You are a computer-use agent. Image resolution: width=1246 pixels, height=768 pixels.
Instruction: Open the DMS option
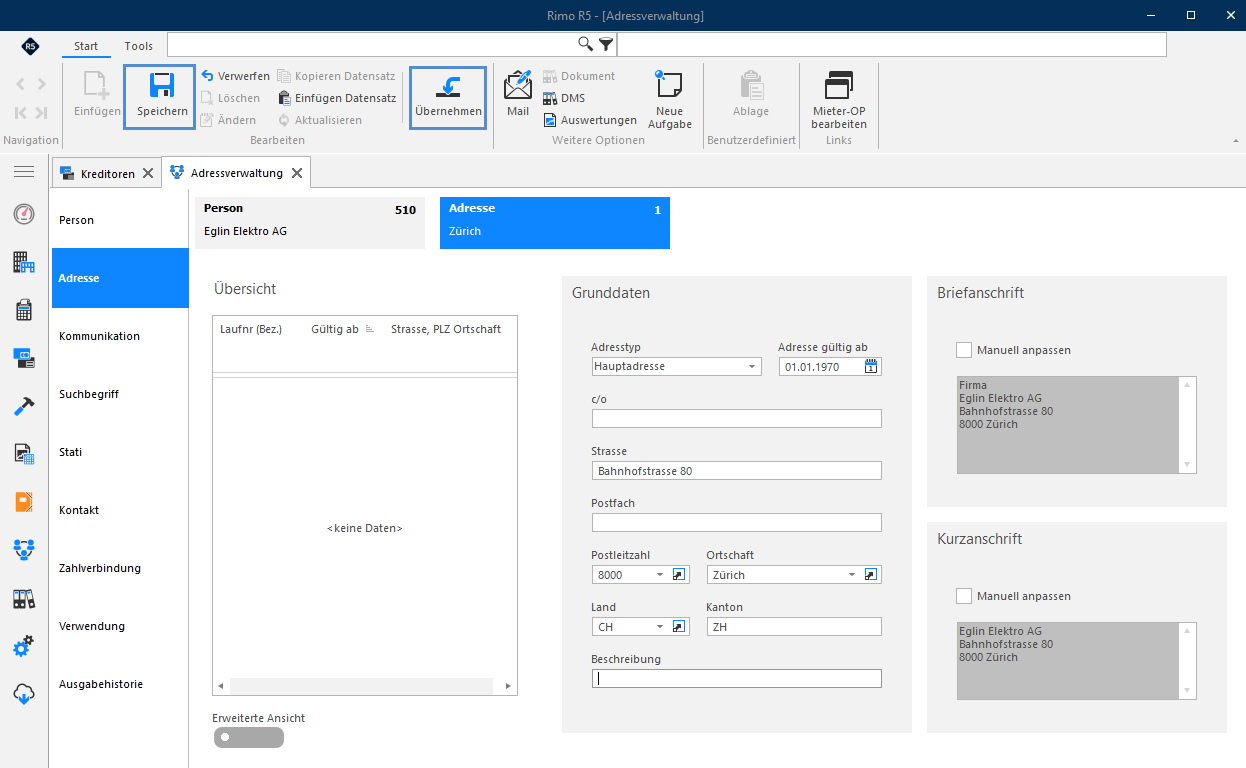(x=564, y=98)
